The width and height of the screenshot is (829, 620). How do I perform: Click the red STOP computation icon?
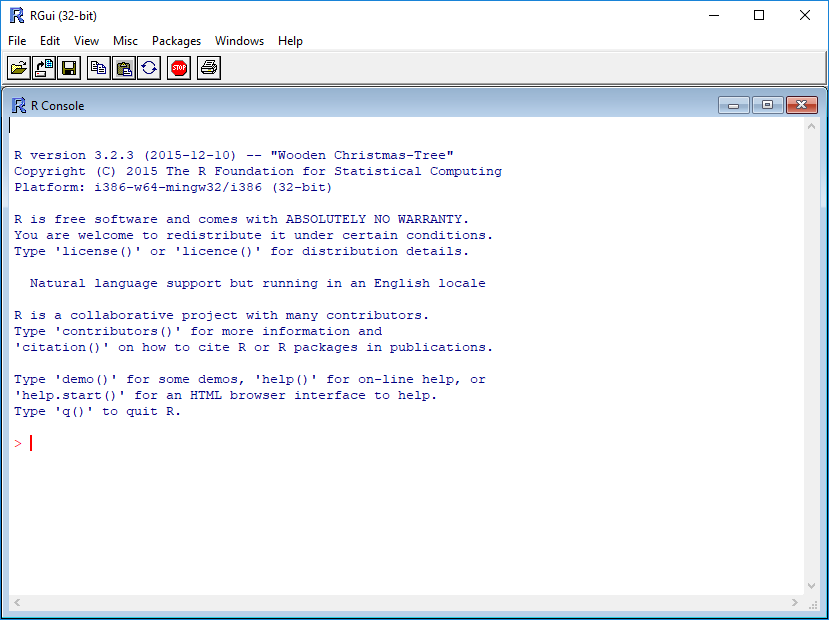(179, 68)
